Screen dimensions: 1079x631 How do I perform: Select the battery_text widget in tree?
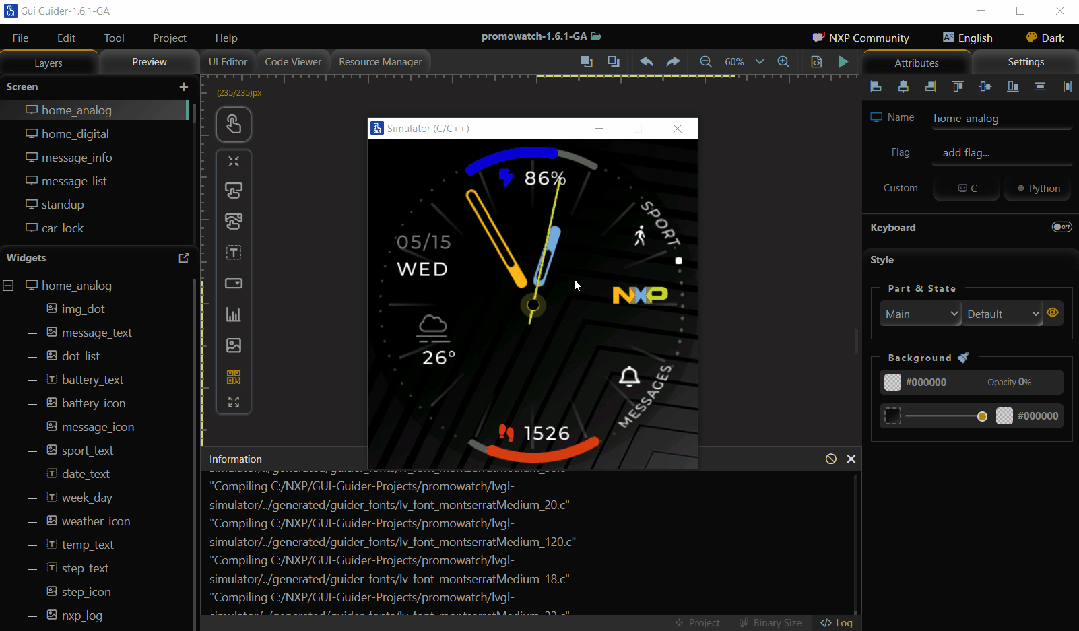pos(94,380)
